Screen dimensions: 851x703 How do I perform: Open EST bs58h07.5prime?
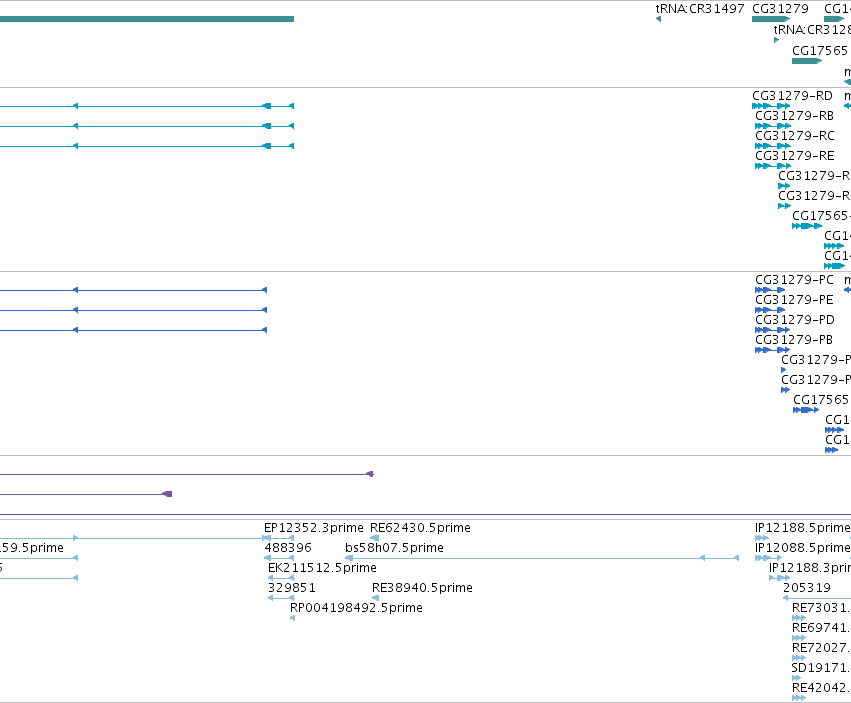pos(394,548)
